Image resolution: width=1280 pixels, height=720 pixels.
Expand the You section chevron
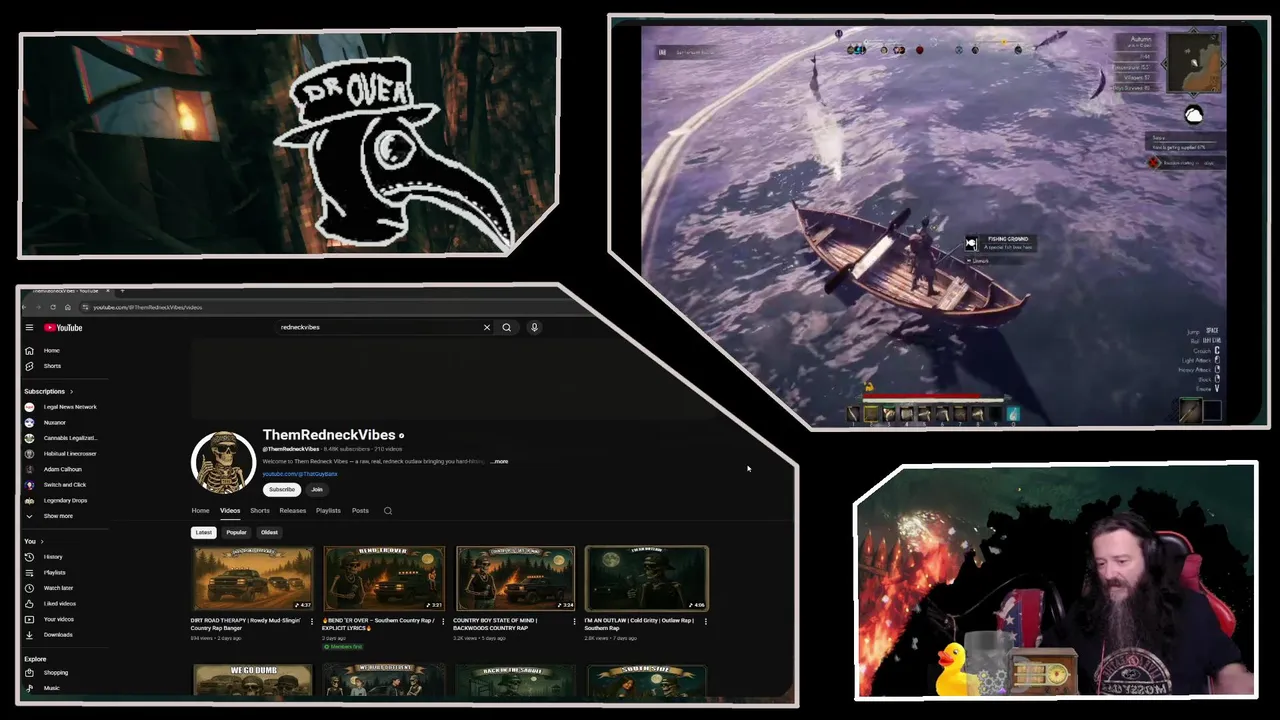click(41, 541)
